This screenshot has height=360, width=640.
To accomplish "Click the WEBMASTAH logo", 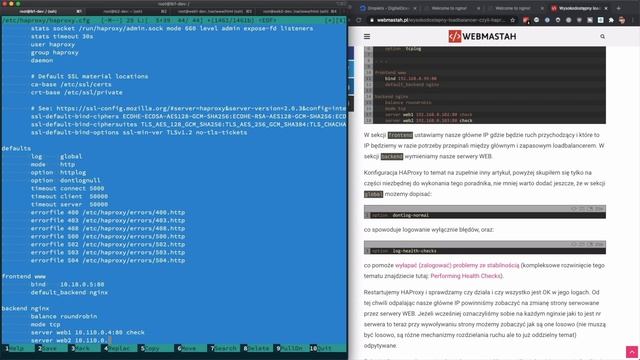I will click(x=482, y=36).
